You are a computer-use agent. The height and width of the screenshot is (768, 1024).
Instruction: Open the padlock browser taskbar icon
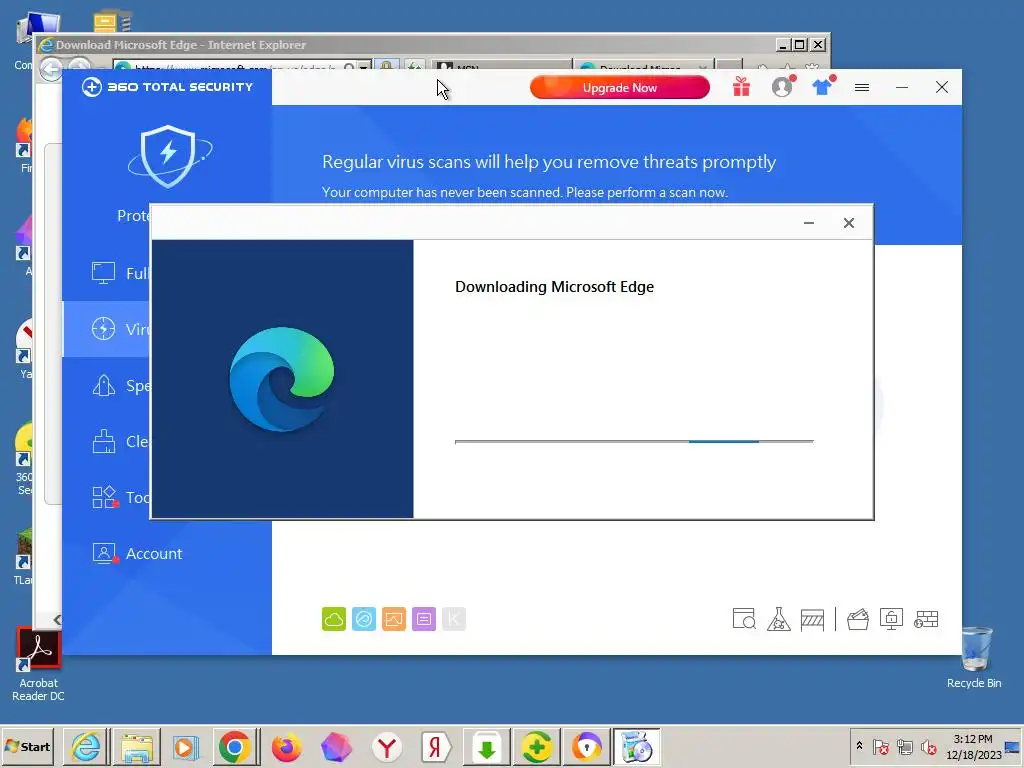click(586, 746)
